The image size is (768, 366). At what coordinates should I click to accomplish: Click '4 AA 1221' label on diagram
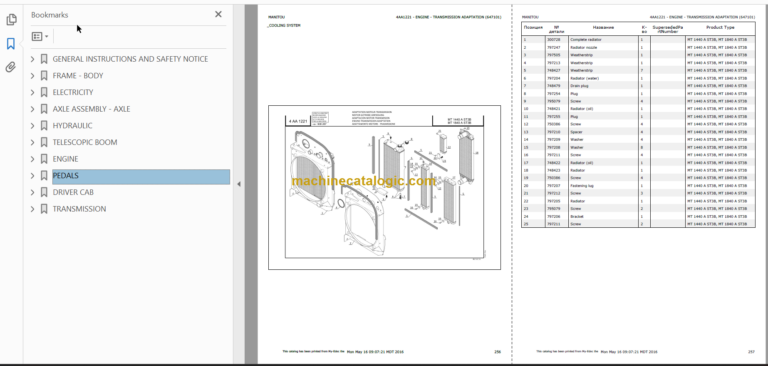pyautogui.click(x=297, y=121)
